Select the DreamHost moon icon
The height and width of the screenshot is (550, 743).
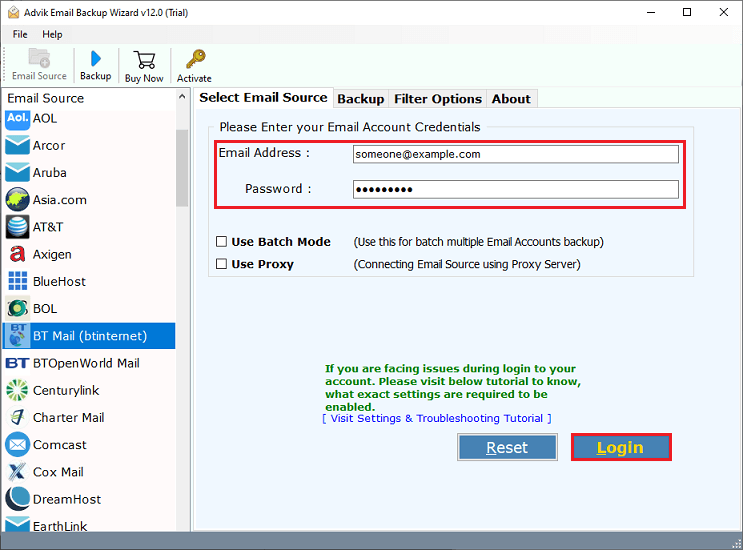18,499
